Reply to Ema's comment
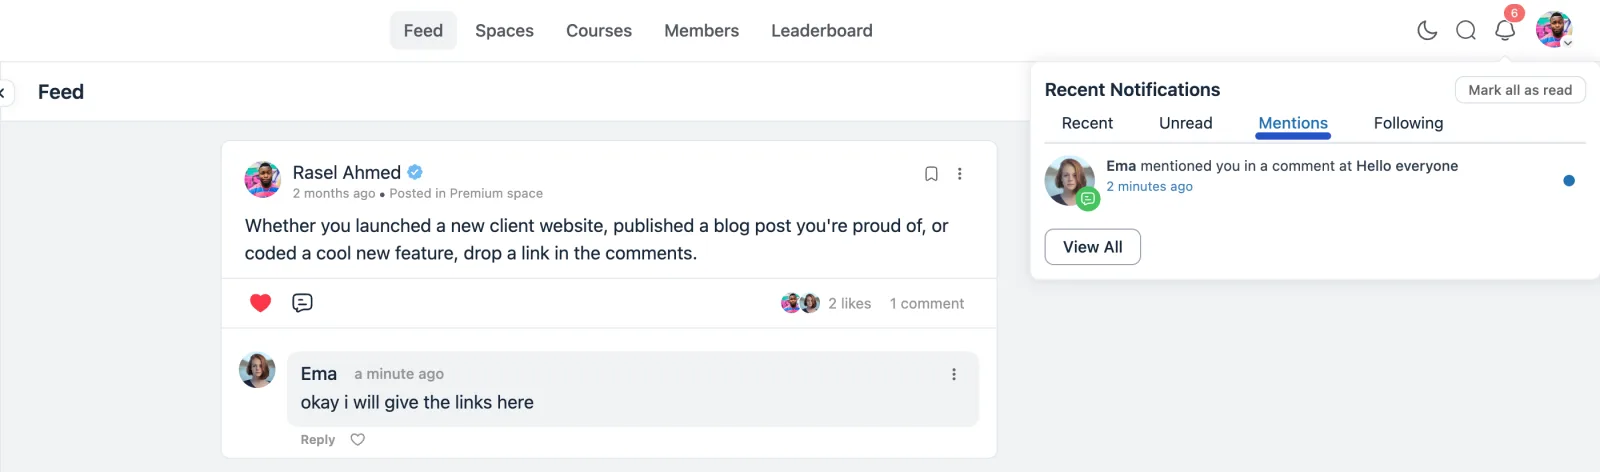Viewport: 1600px width, 472px height. pyautogui.click(x=318, y=440)
